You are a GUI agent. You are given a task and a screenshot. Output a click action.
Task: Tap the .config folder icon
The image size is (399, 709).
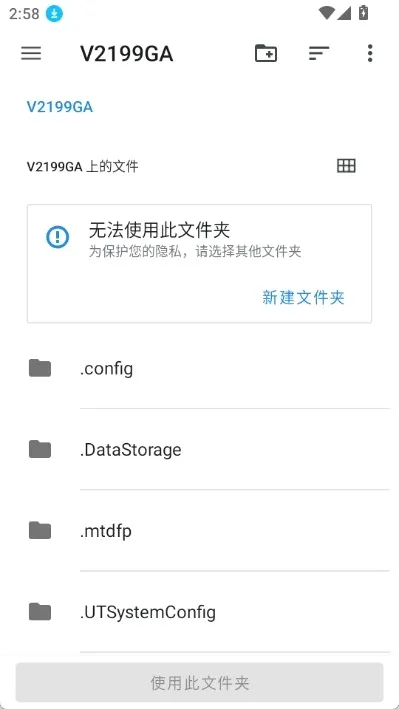pos(40,368)
